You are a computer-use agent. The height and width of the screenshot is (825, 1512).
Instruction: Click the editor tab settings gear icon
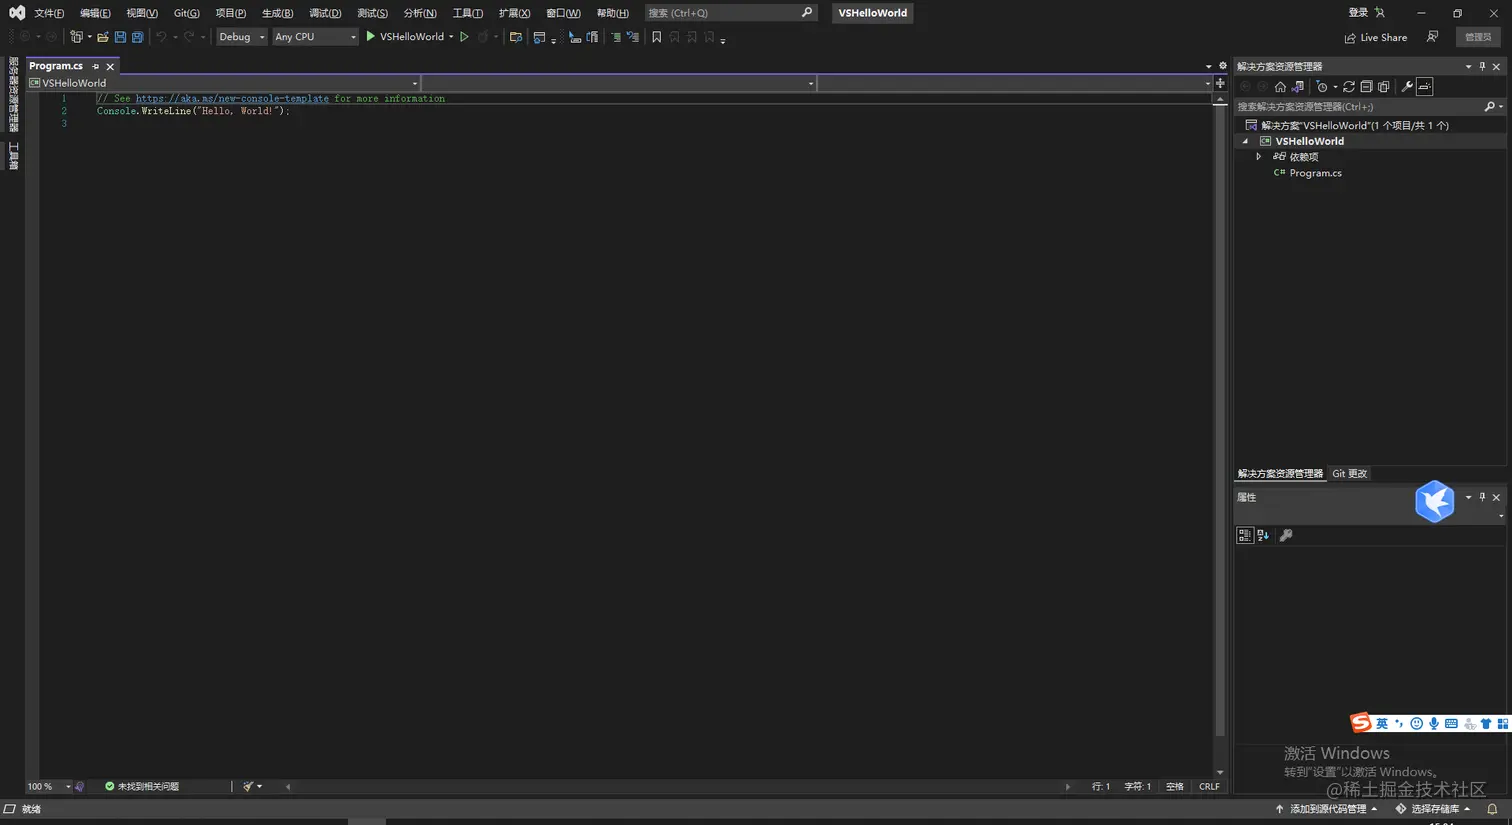1222,66
